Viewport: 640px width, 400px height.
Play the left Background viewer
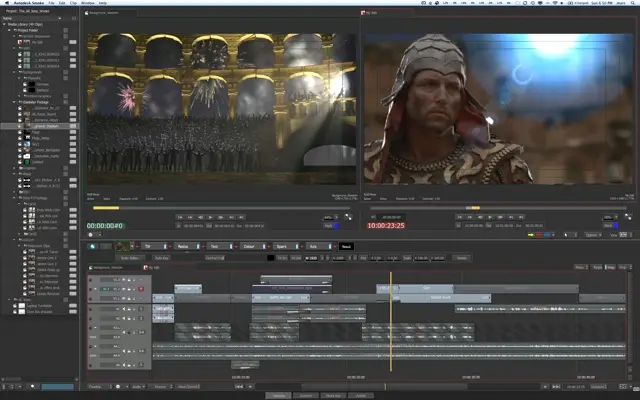click(211, 217)
